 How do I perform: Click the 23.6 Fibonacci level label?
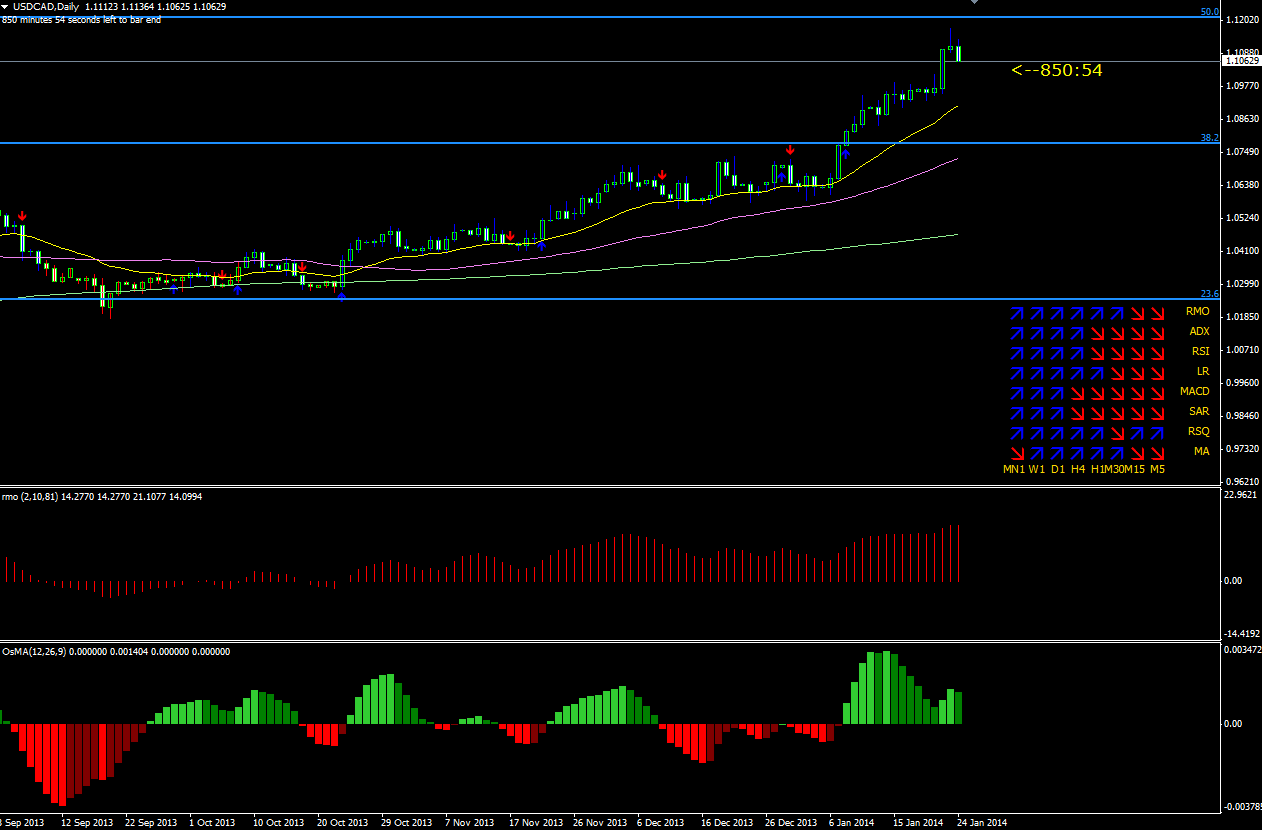point(1209,293)
